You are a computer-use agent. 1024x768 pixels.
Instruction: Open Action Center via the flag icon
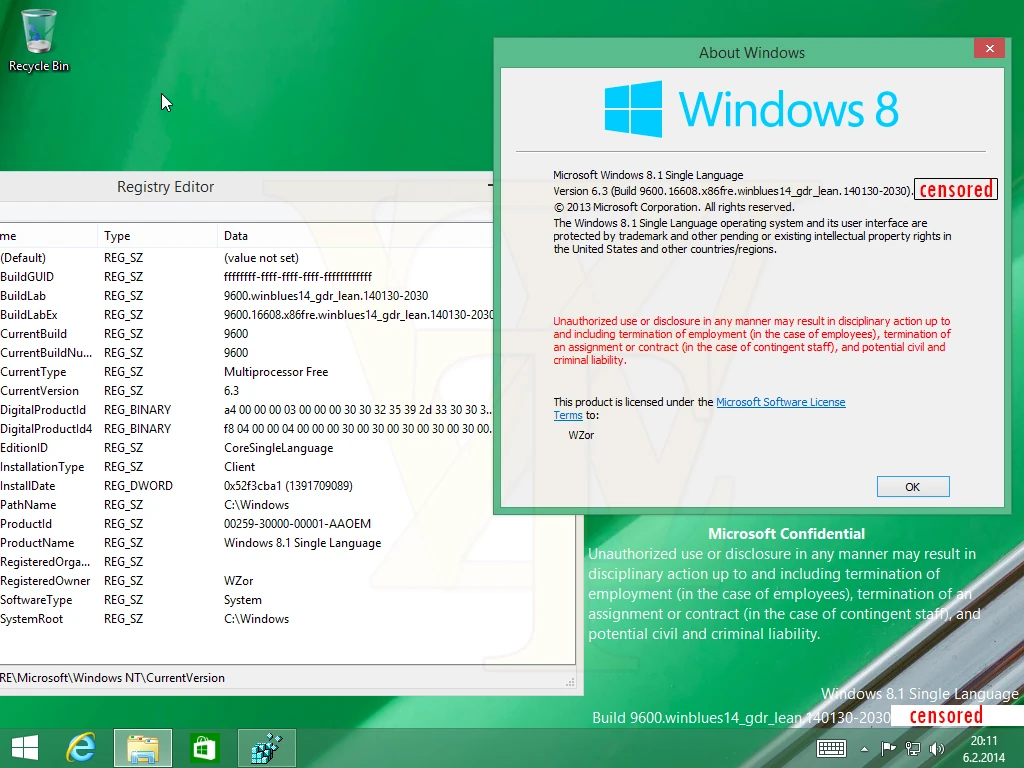[x=888, y=748]
